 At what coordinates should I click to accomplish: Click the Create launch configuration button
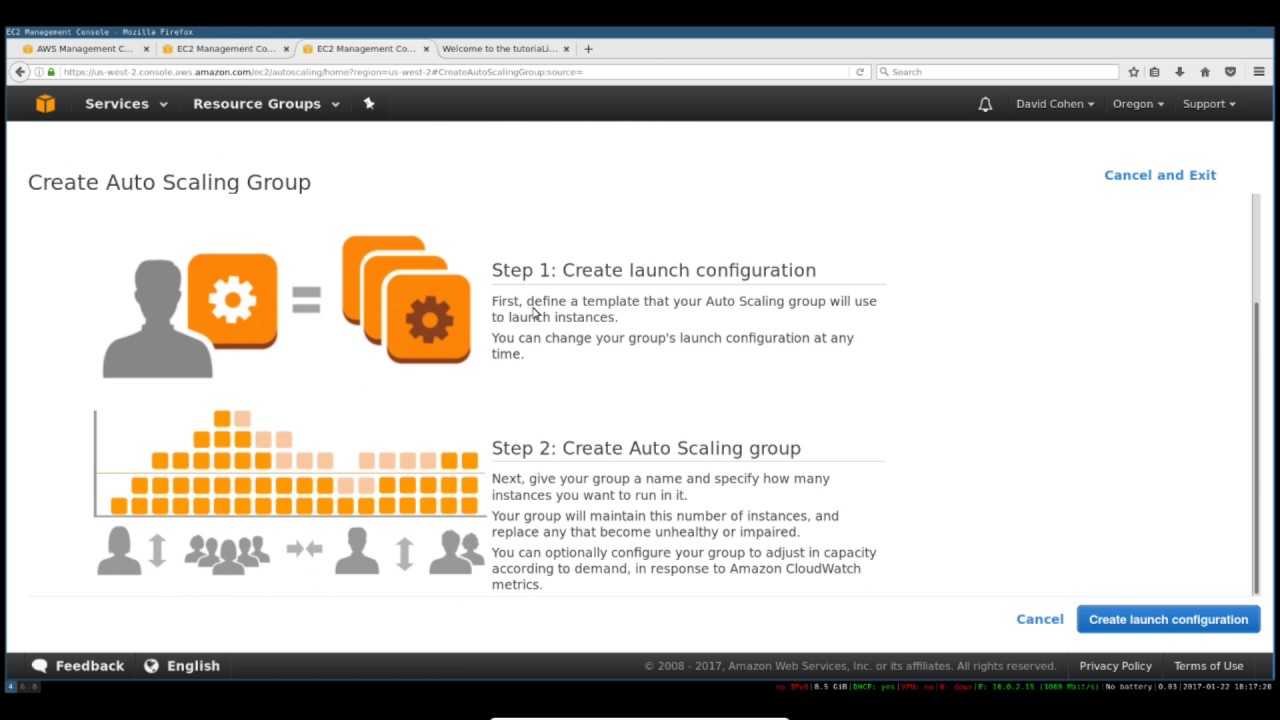(x=1168, y=619)
